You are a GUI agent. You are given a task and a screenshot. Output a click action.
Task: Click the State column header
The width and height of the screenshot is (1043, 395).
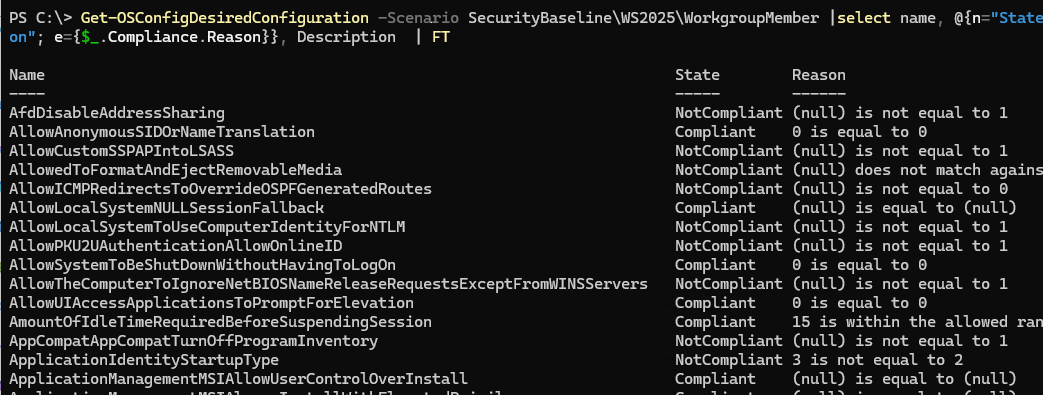(697, 75)
